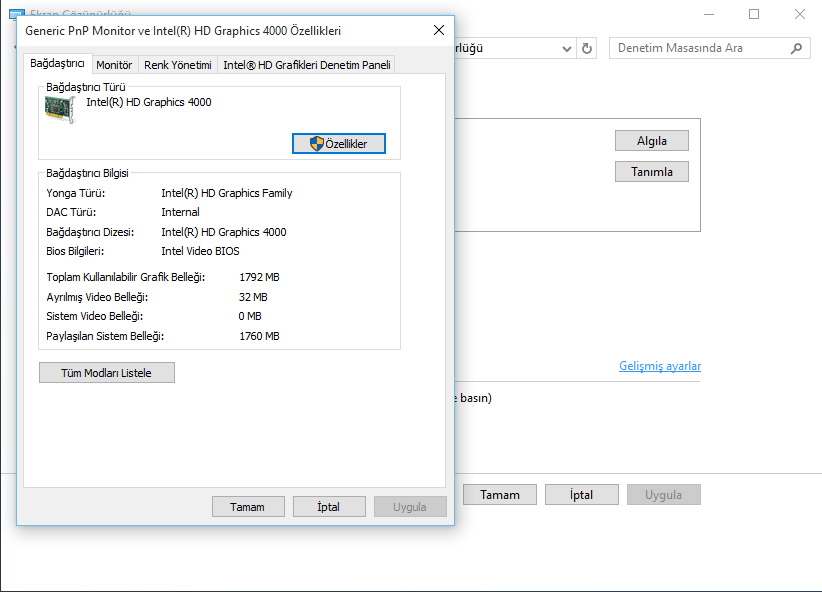Image resolution: width=822 pixels, height=592 pixels.
Task: Expand the address bar dropdown arrow
Action: point(567,49)
